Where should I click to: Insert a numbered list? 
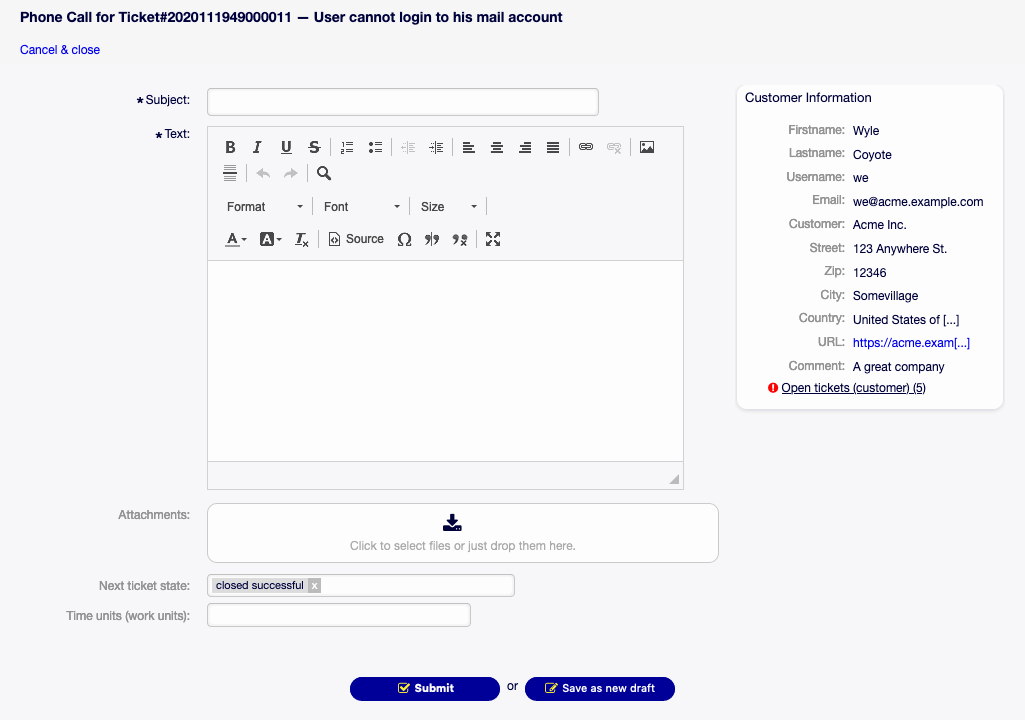tap(347, 147)
